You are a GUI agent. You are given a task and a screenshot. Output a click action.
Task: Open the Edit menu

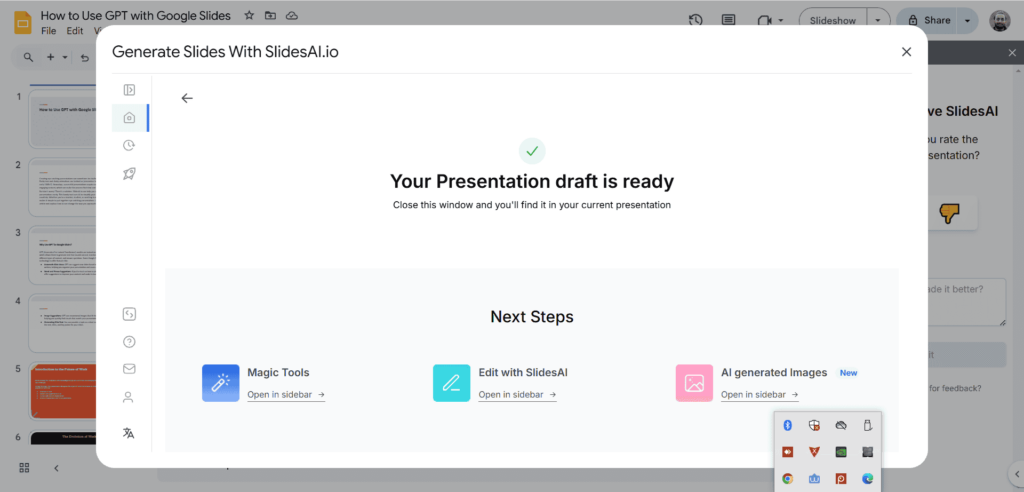pyautogui.click(x=75, y=31)
